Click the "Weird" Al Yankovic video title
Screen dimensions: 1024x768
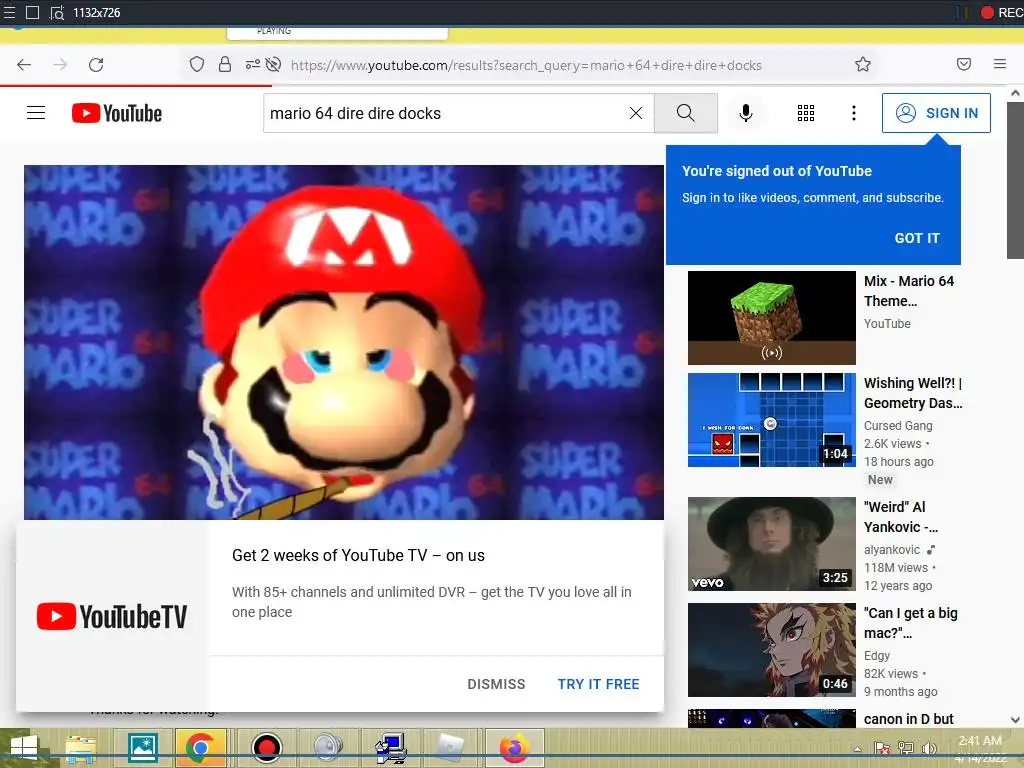[901, 517]
